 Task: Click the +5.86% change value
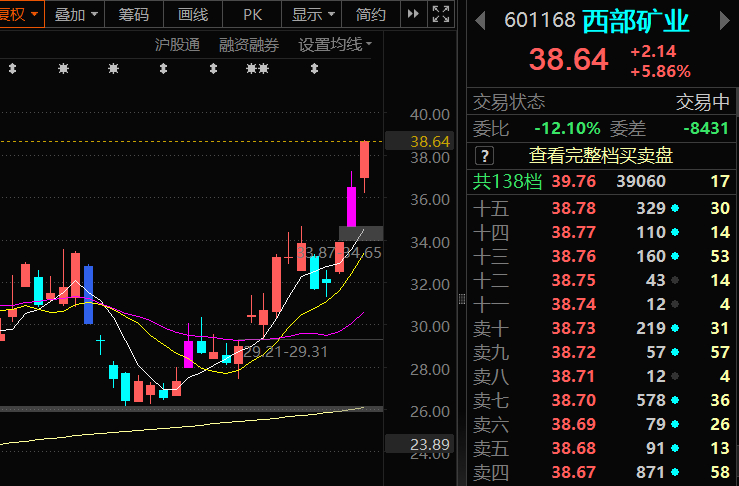pos(660,71)
